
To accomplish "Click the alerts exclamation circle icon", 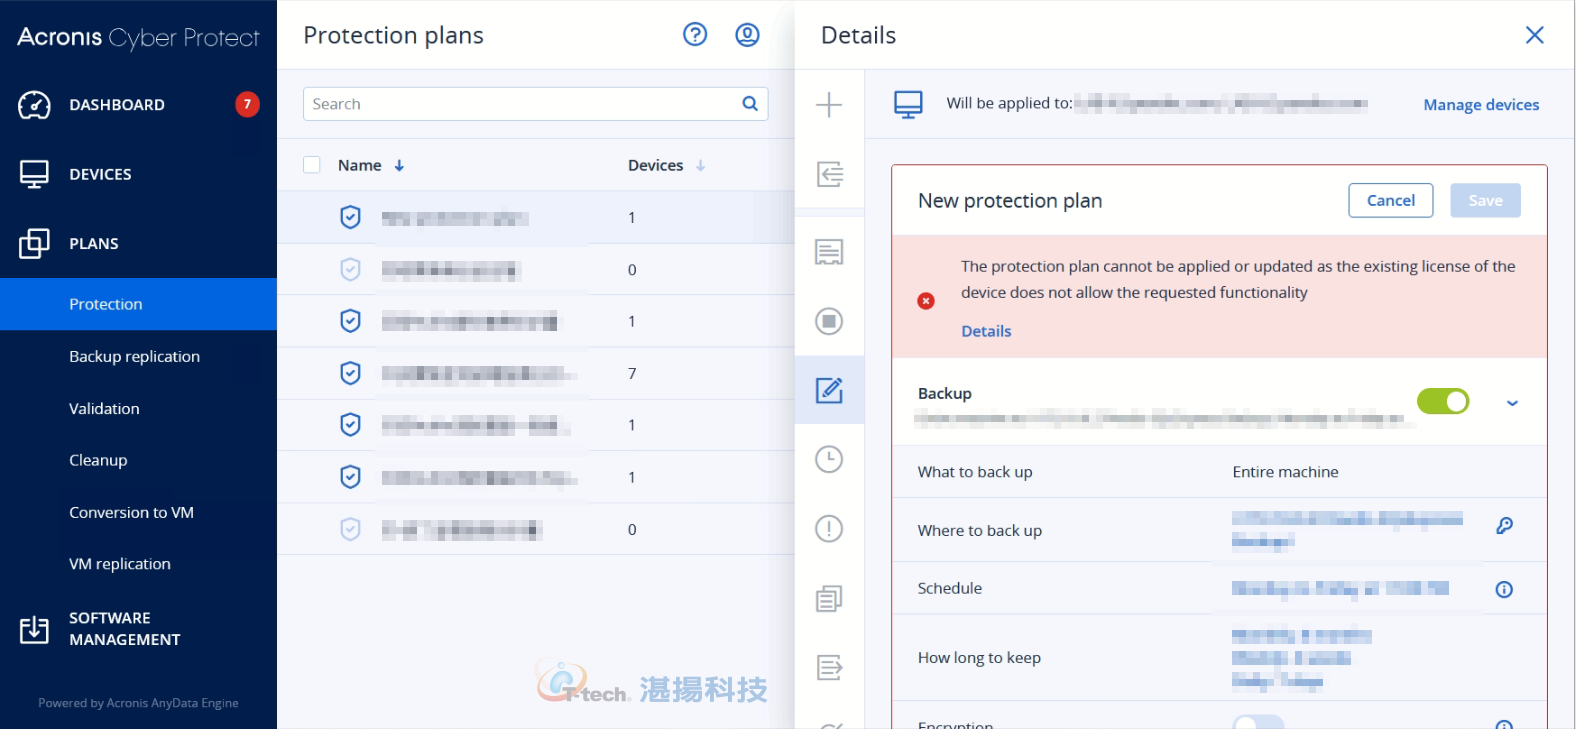I will [829, 528].
